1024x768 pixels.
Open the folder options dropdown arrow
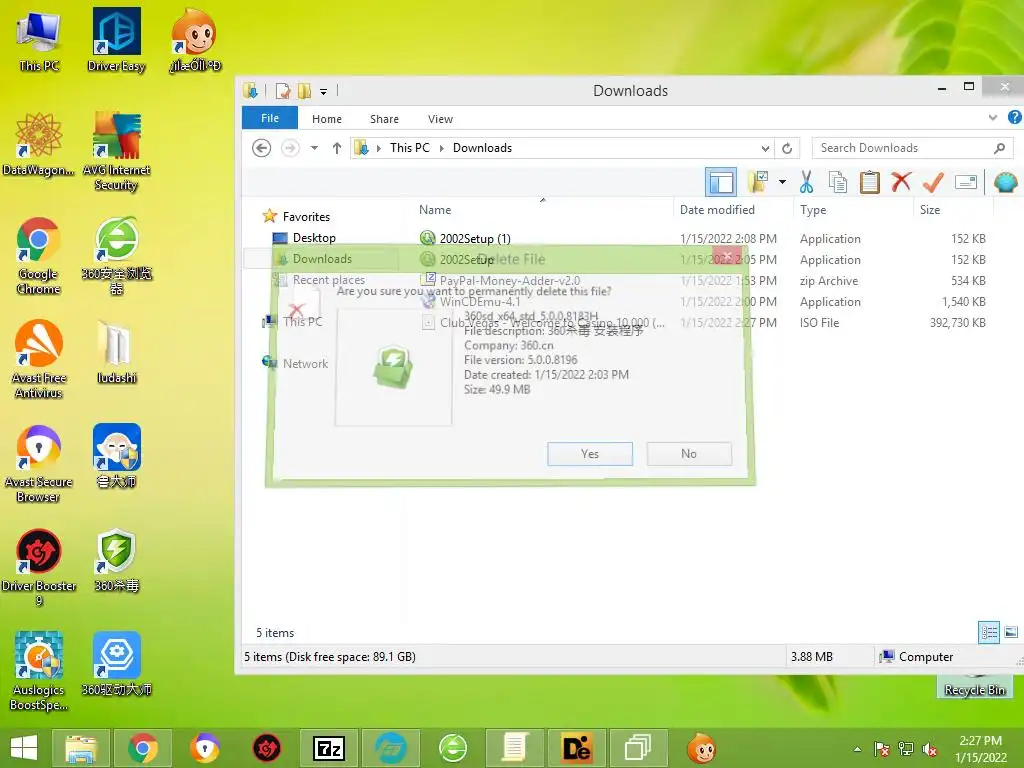[x=782, y=182]
